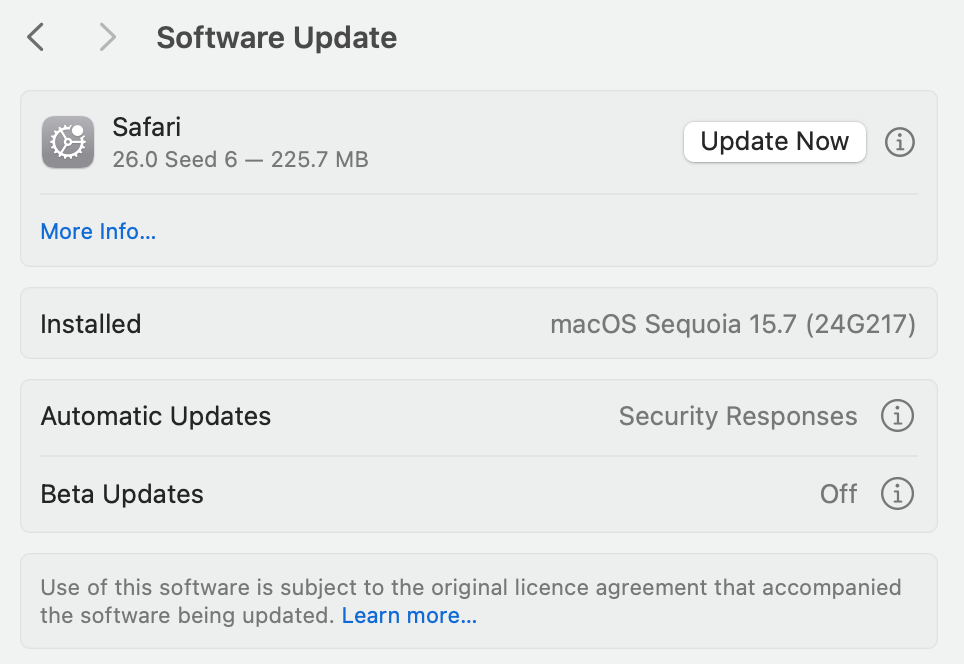Viewport: 964px width, 664px height.
Task: Select the Automatic Updates label
Action: [156, 416]
